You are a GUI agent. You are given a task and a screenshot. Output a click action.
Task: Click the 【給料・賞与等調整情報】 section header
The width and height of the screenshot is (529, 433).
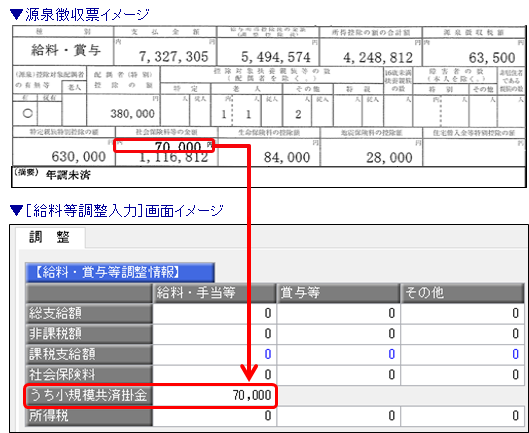pos(120,272)
